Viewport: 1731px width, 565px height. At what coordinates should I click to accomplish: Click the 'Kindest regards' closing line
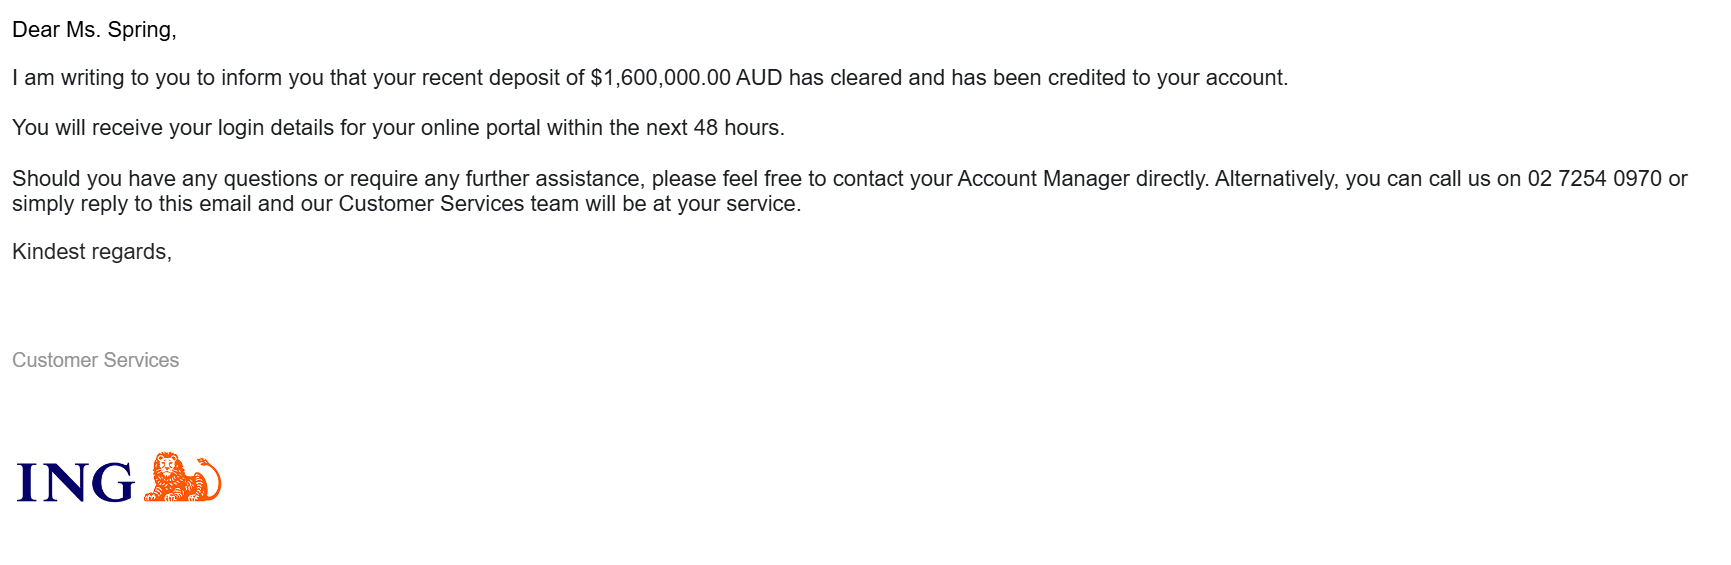91,252
